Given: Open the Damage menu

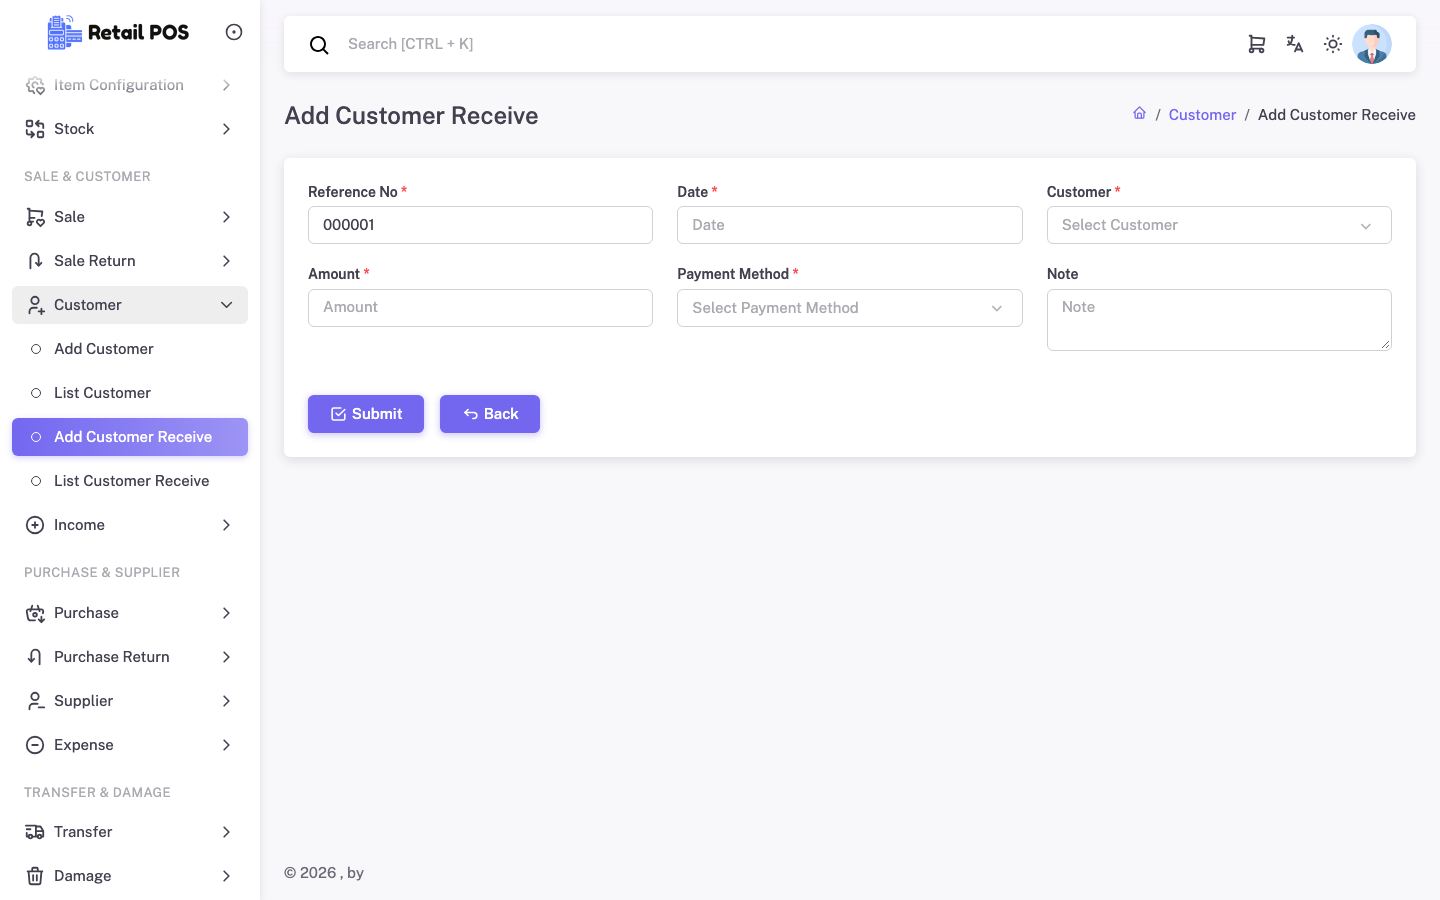Looking at the screenshot, I should (130, 876).
